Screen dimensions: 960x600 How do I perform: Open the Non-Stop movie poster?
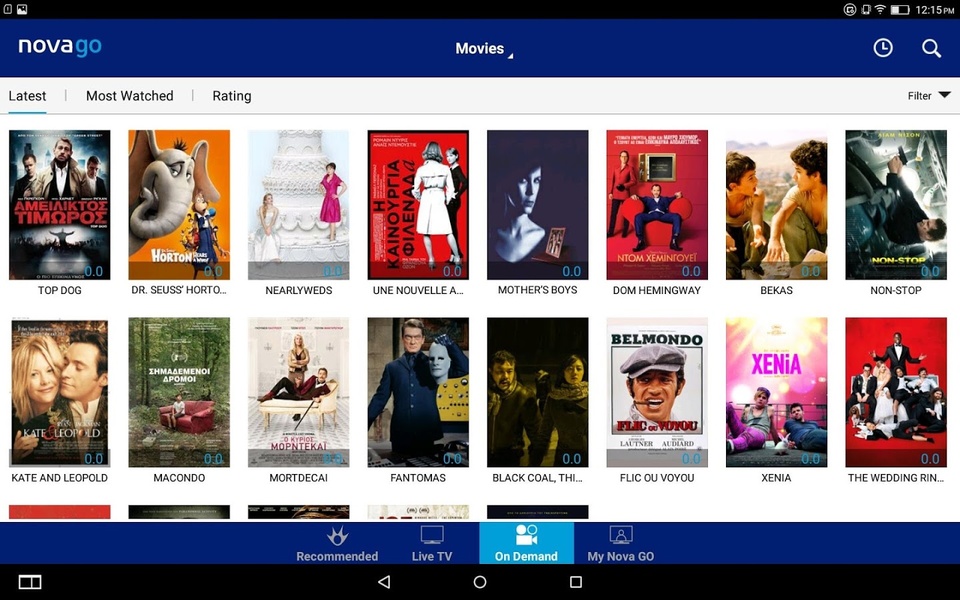896,204
